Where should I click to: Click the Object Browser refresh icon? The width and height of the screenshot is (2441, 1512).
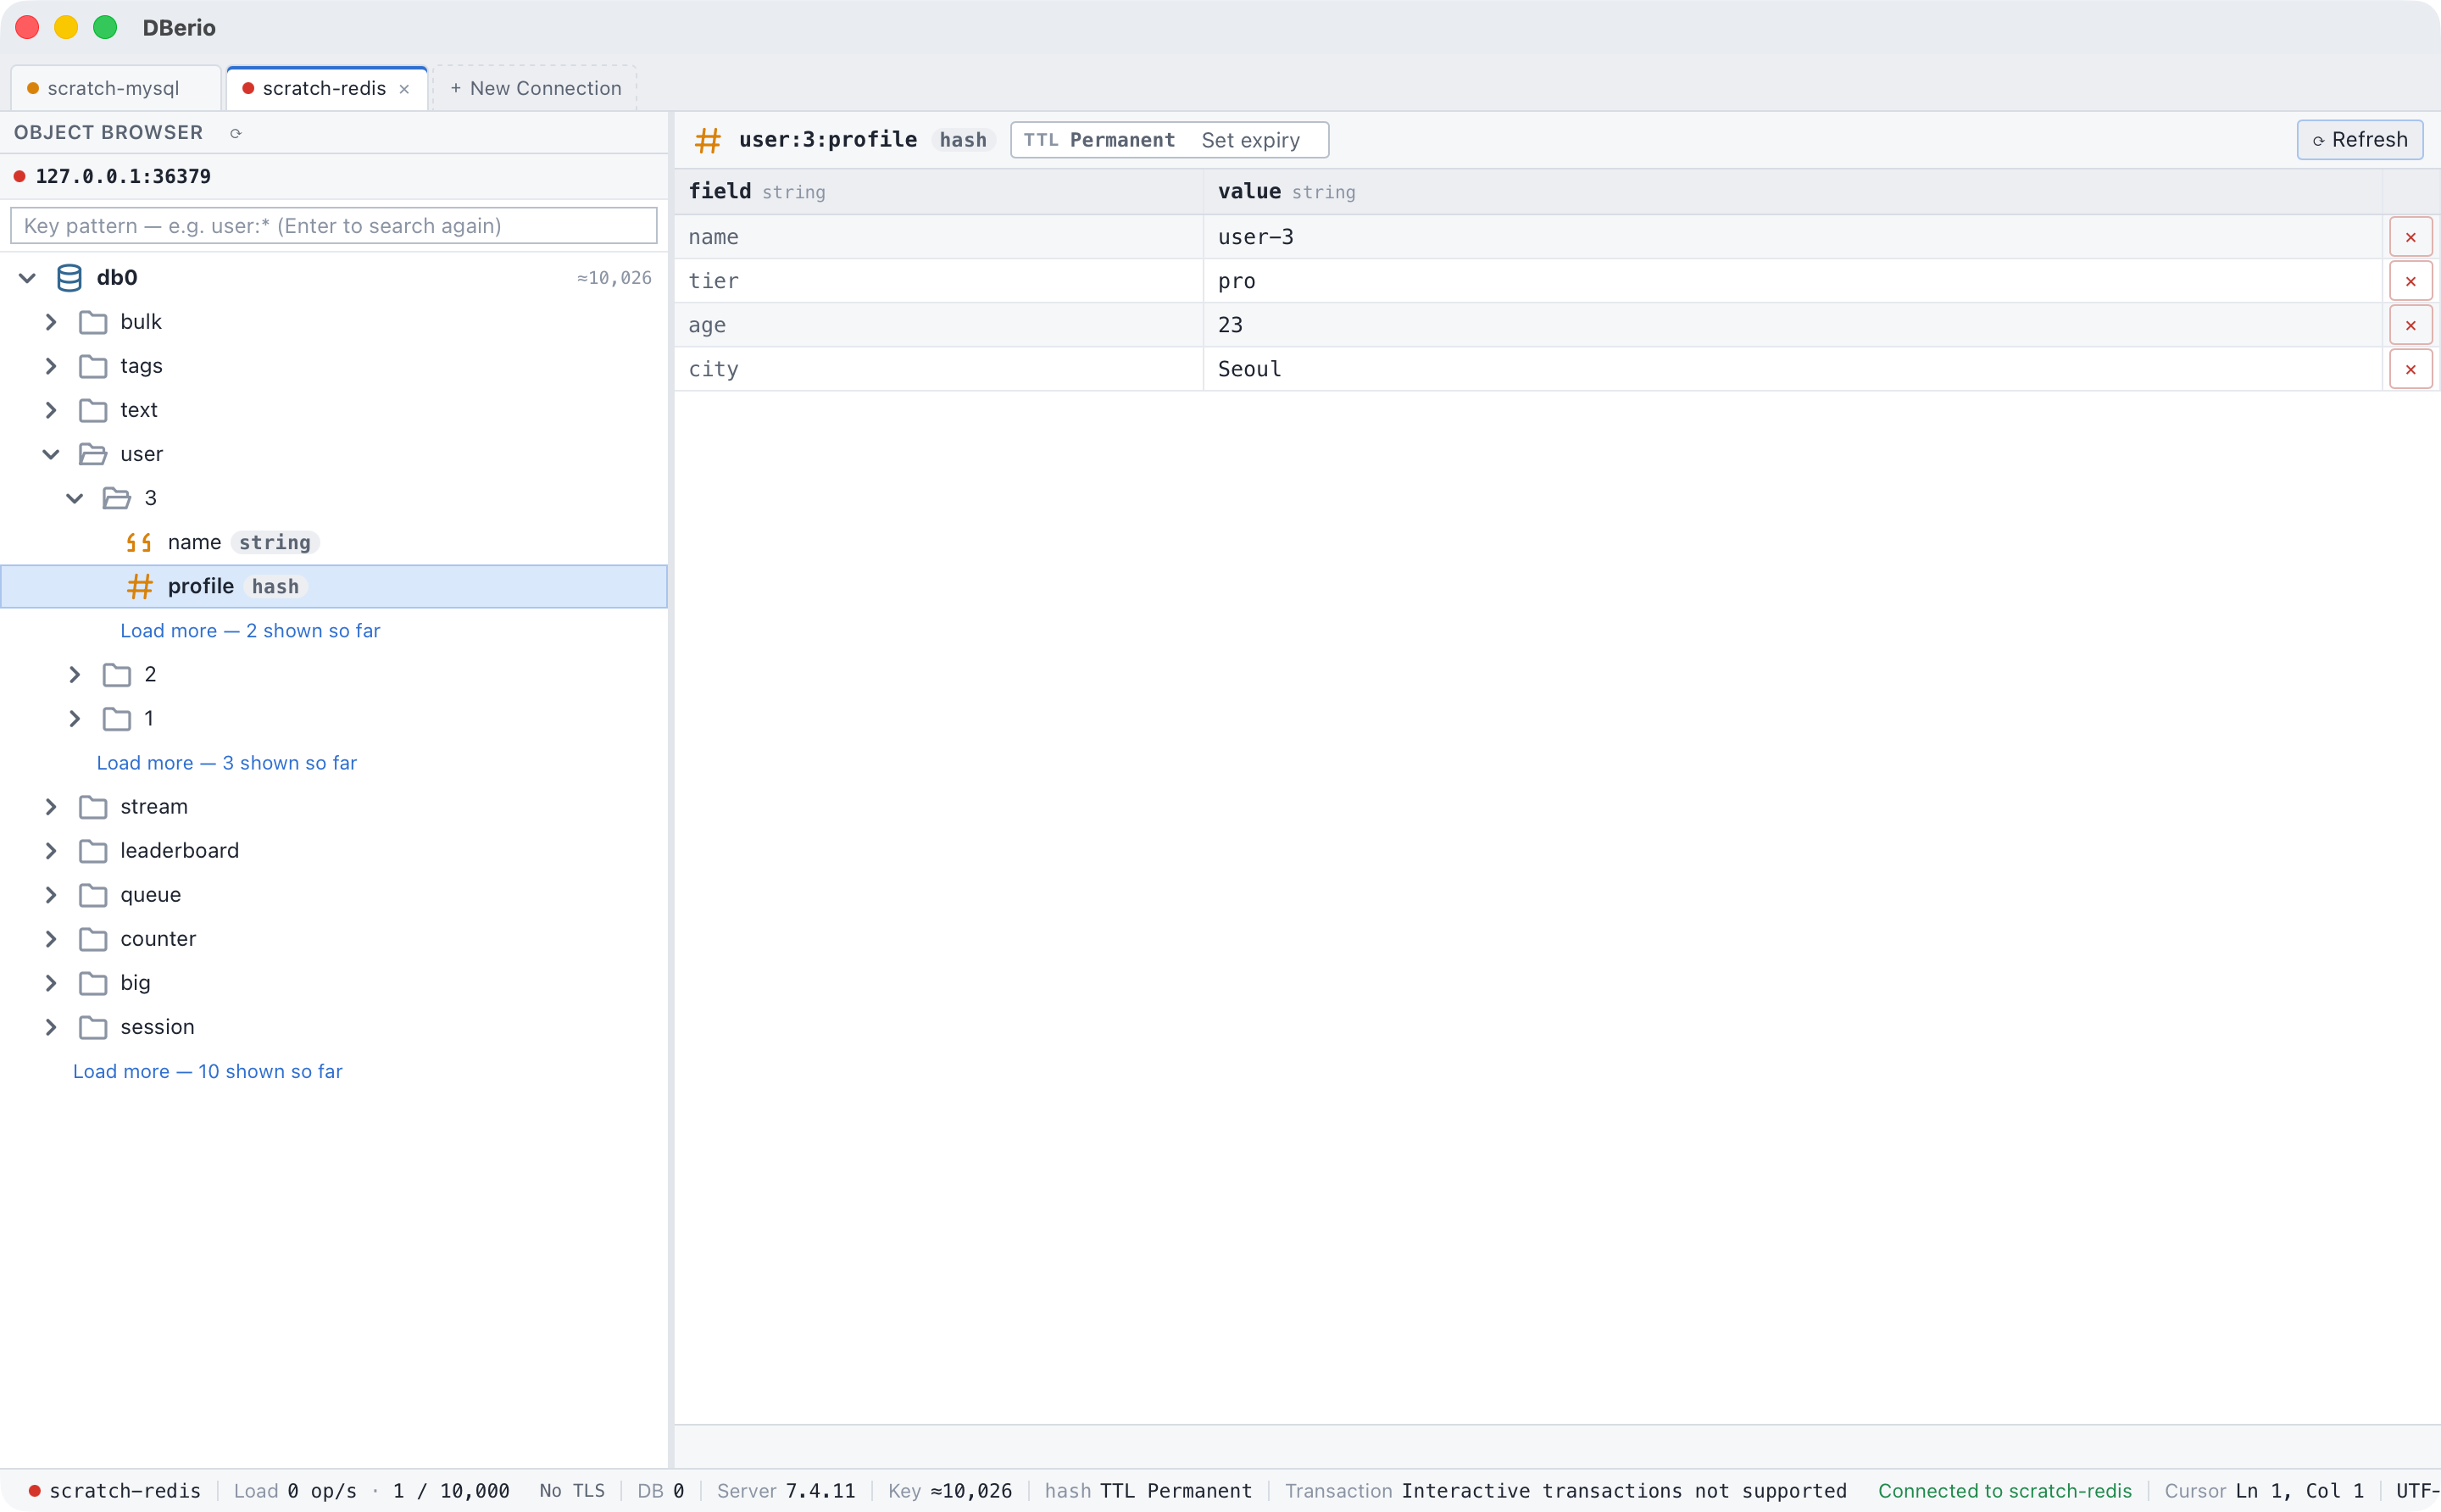236,133
